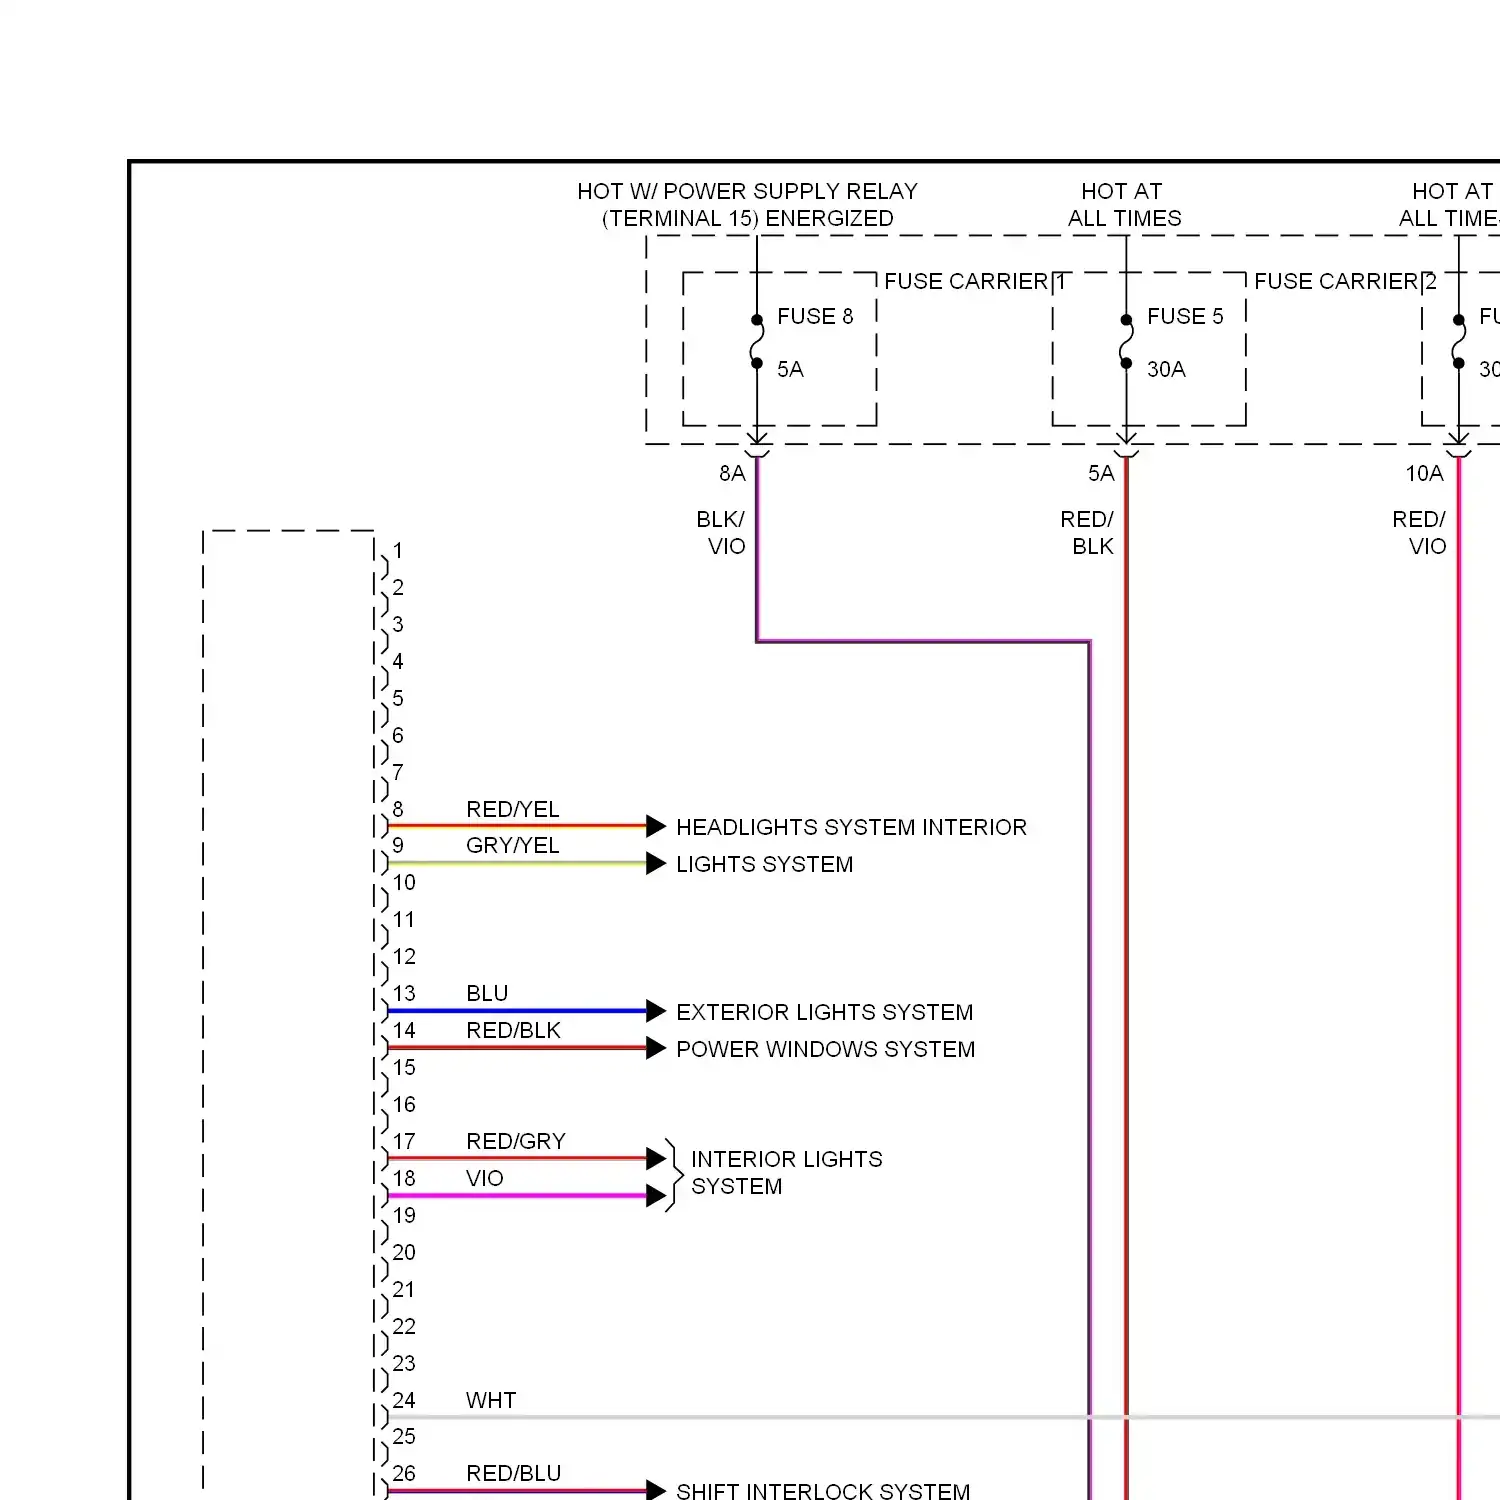This screenshot has width=1500, height=1500.
Task: Click connector pin number 5
Action: point(398,698)
